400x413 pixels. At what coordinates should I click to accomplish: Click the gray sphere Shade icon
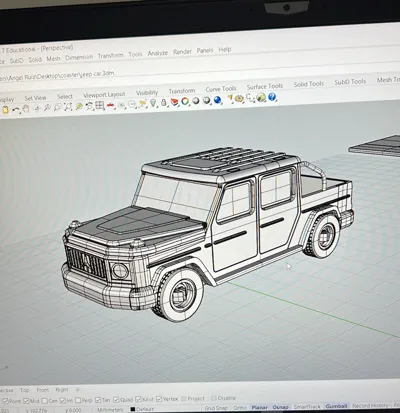[196, 100]
